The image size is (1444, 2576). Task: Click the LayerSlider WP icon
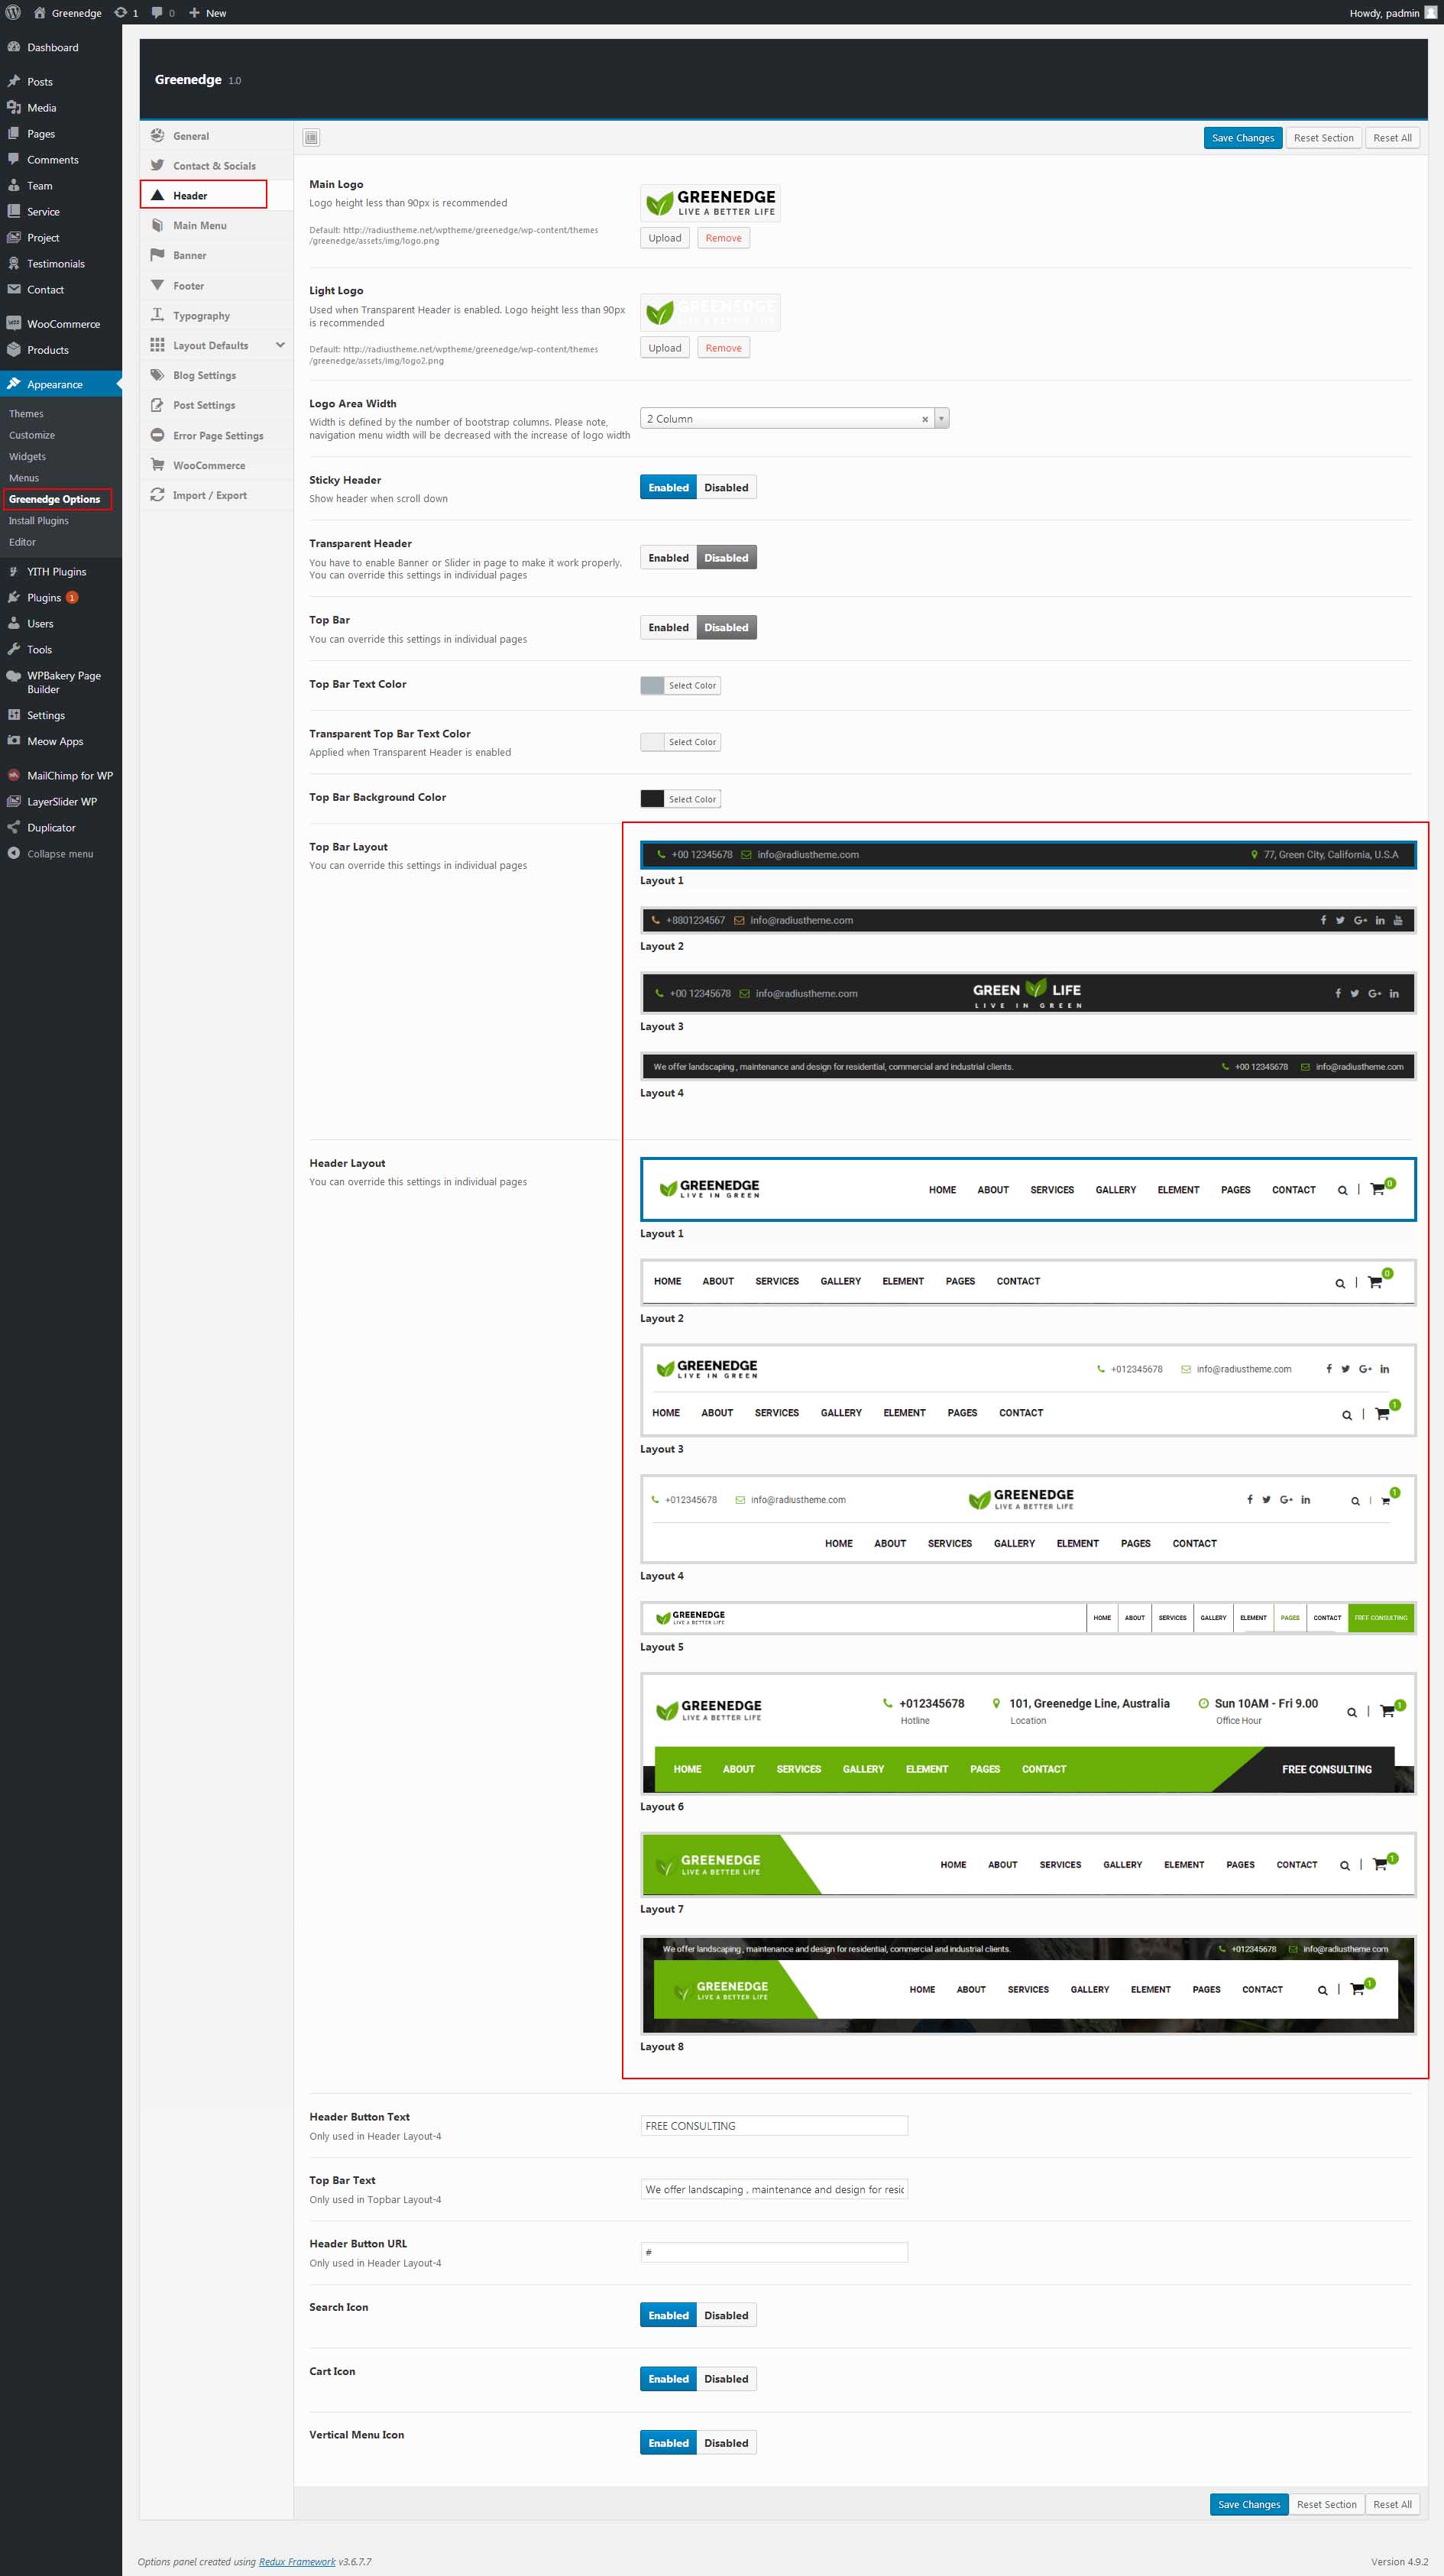coord(14,801)
